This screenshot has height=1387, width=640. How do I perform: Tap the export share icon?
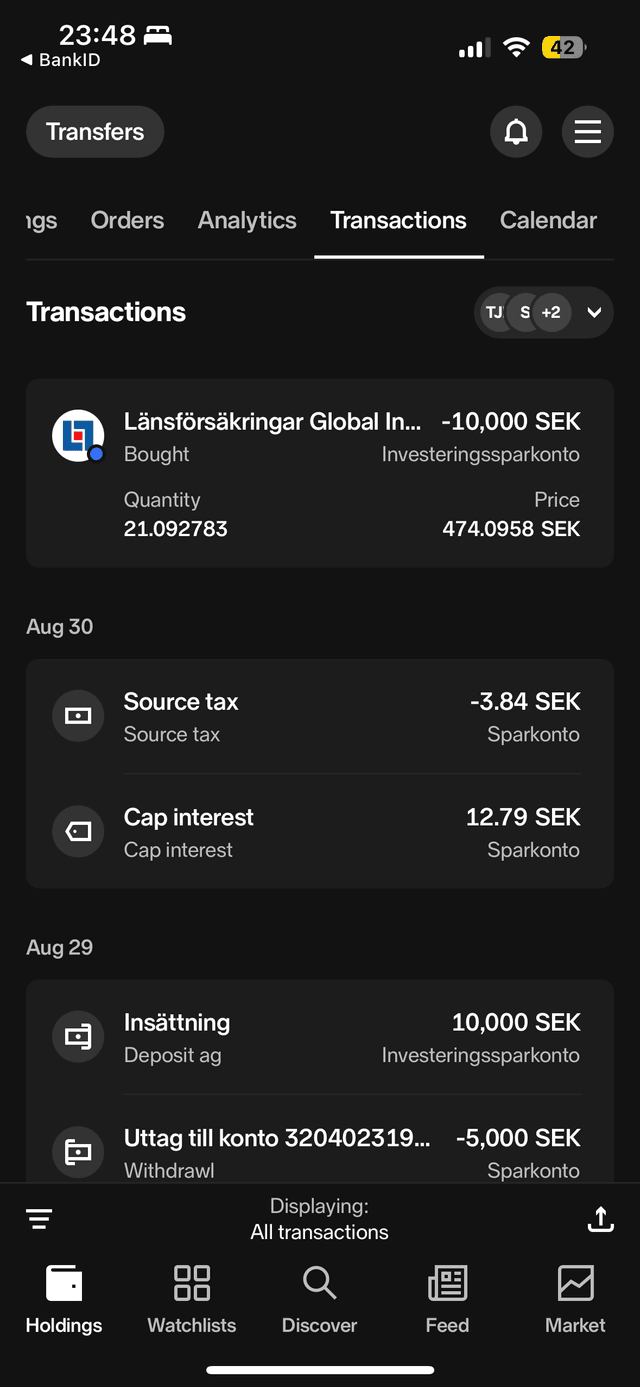click(600, 1219)
